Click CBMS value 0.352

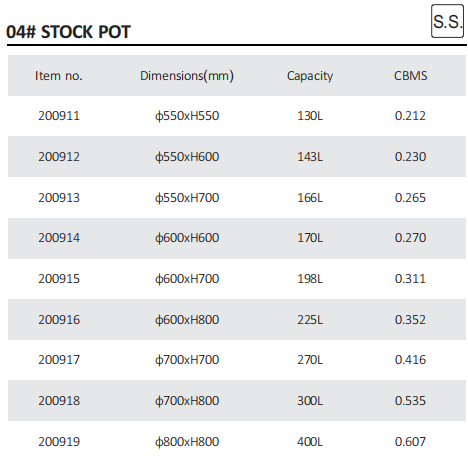[410, 320]
